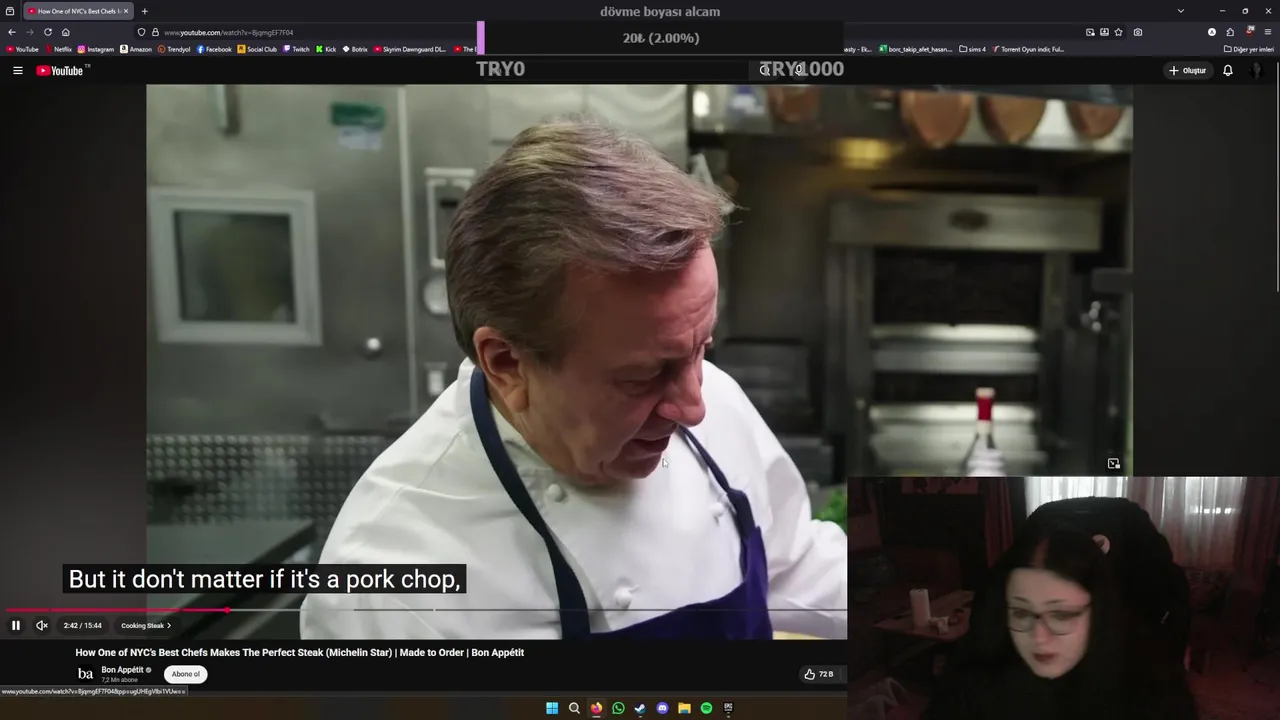Viewport: 1280px width, 720px height.
Task: Pause the video with the pause button
Action: [x=16, y=626]
